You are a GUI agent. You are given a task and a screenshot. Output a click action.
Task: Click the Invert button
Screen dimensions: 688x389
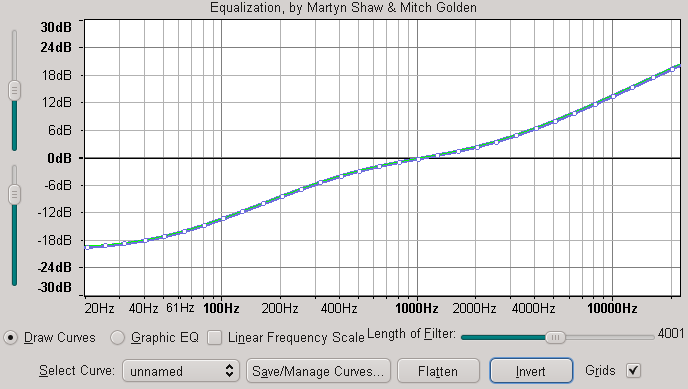click(531, 371)
